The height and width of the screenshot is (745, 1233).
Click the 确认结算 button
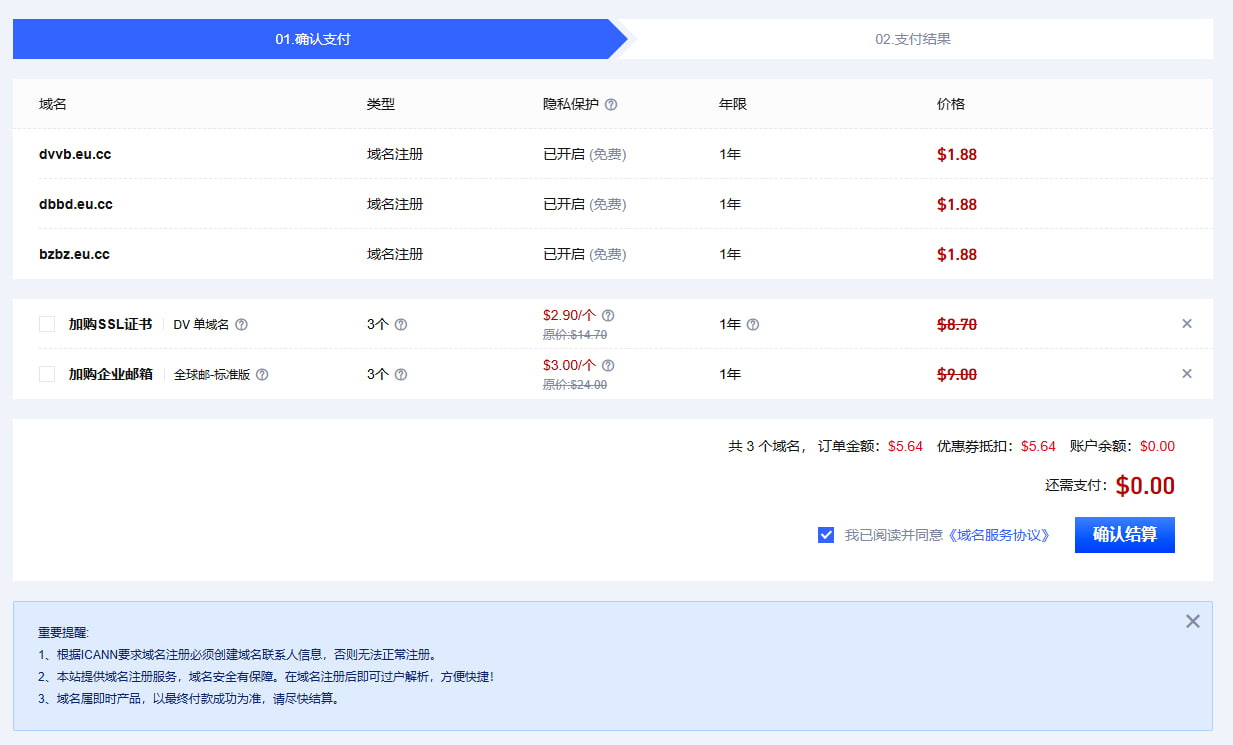click(1125, 535)
